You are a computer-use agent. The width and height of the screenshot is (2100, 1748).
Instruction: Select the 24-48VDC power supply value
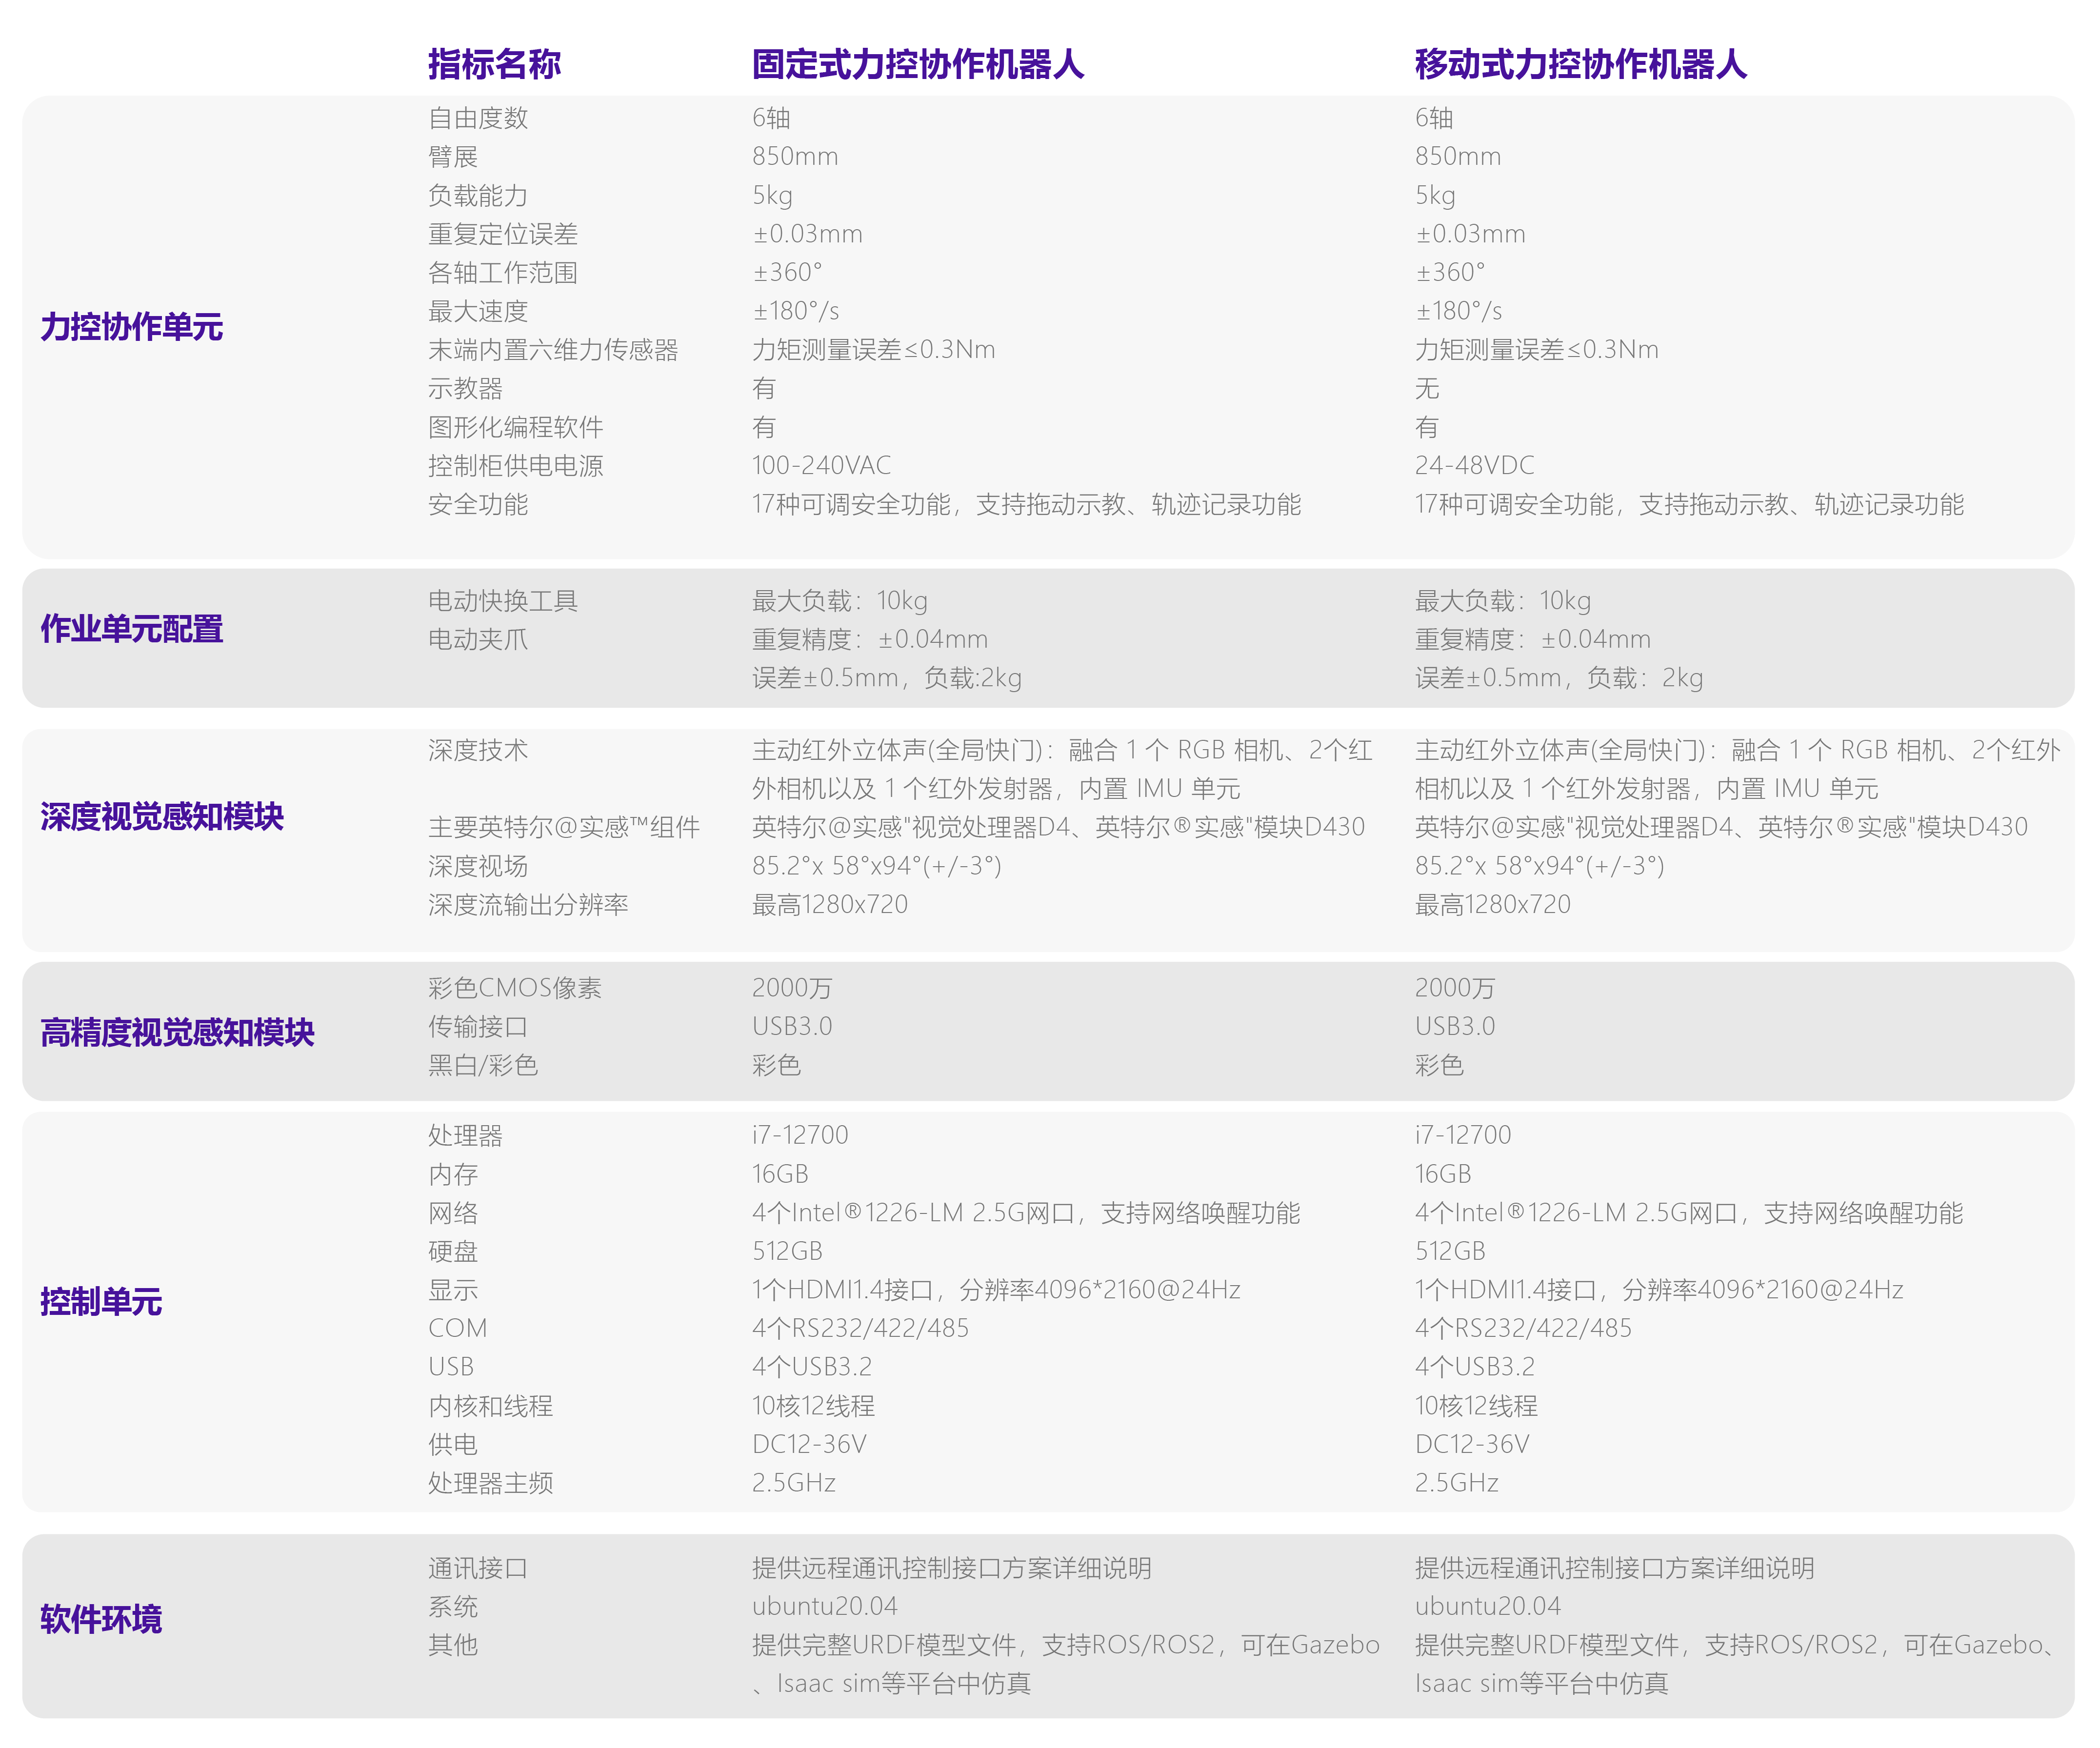(1474, 466)
